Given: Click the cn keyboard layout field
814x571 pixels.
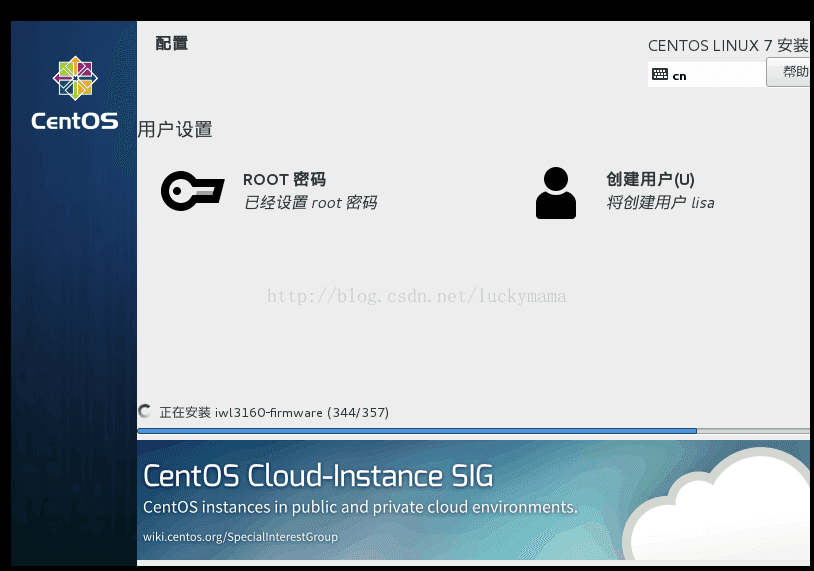Looking at the screenshot, I should 707,75.
